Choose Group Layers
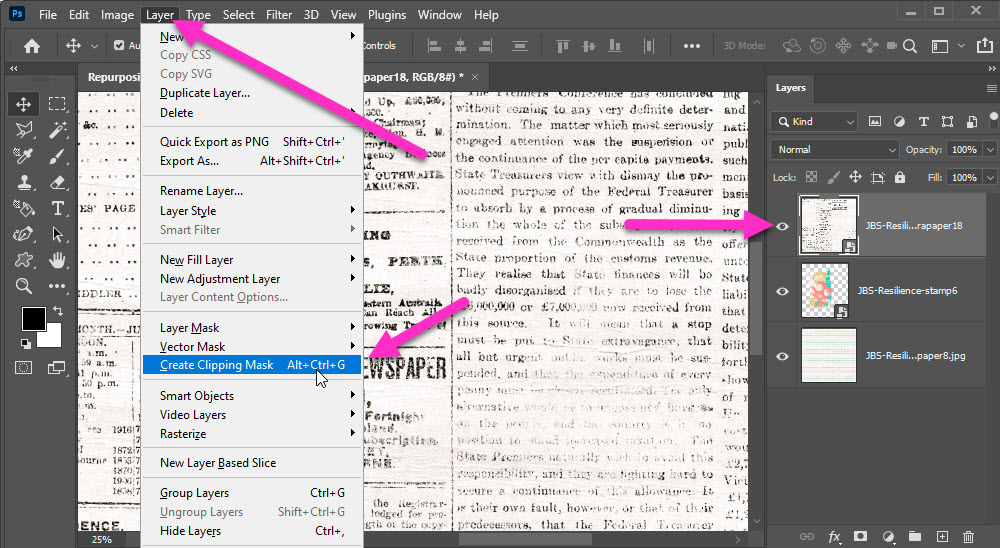Viewport: 1000px width, 548px height. [x=253, y=492]
